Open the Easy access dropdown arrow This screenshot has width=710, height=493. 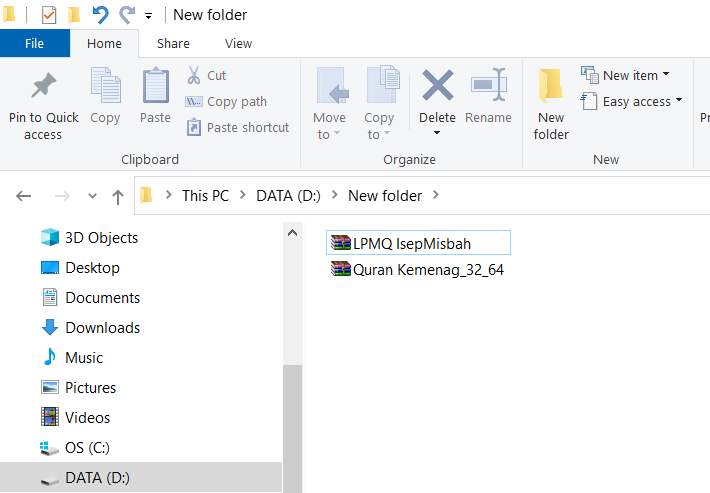[679, 100]
